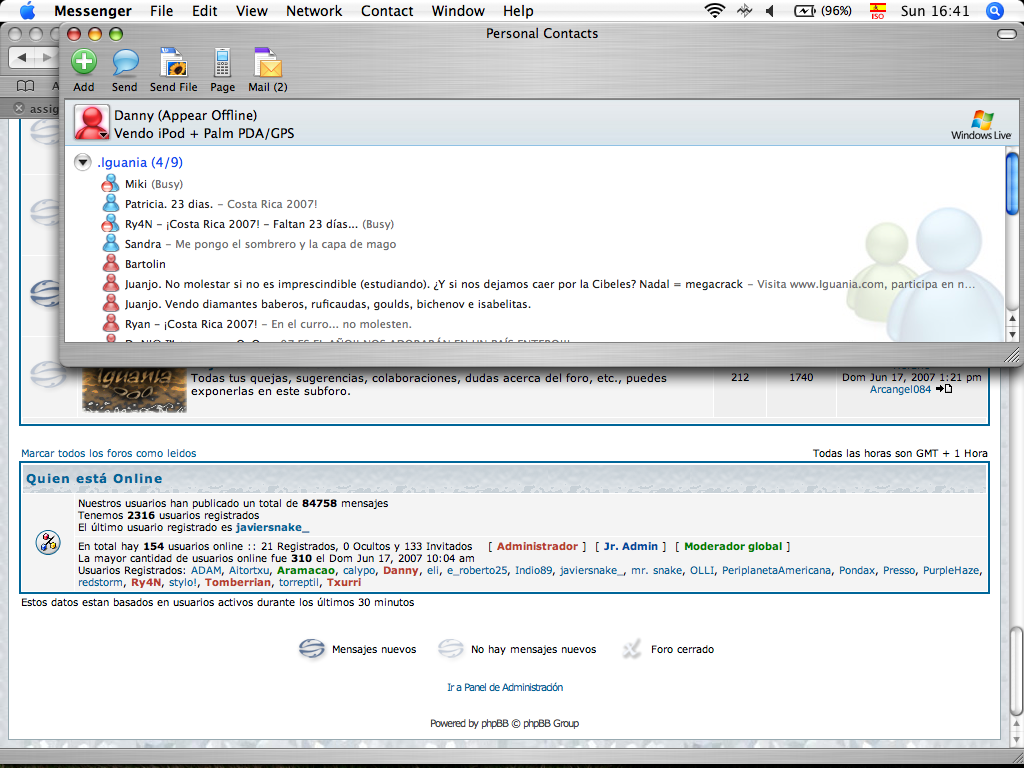Click the Messenger contact list scrollbar thumb
The width and height of the screenshot is (1024, 768).
[1012, 183]
